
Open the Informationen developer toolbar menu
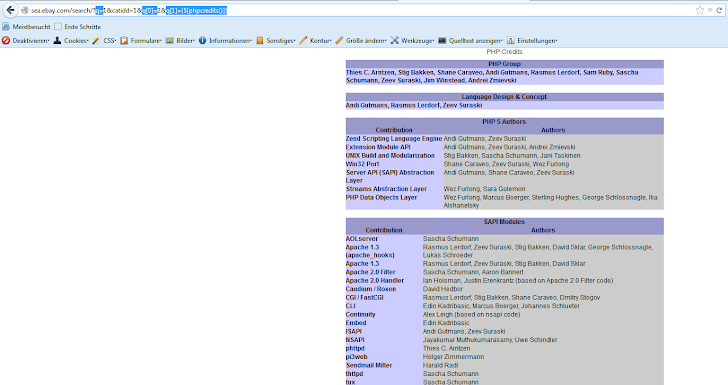tap(225, 41)
